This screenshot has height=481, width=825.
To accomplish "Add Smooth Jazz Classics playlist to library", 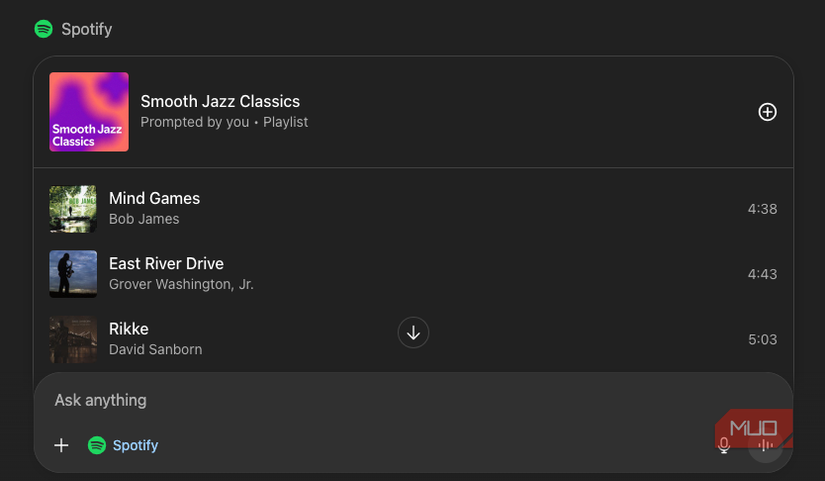I will click(767, 112).
